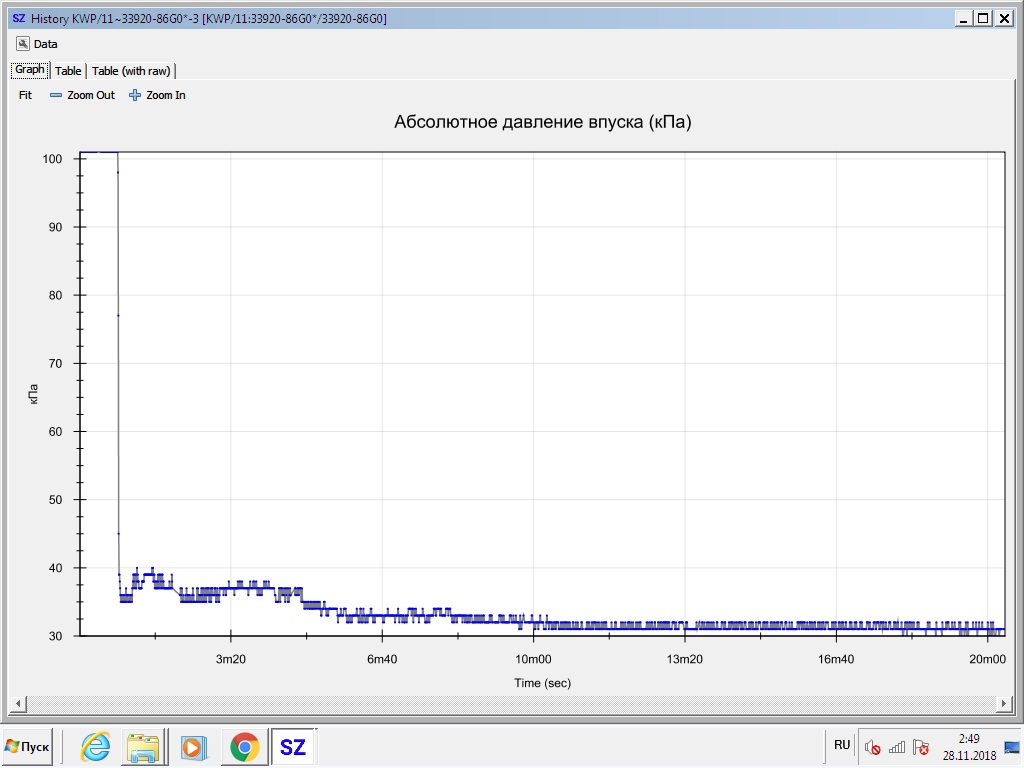Open the network signal tray icon

pos(897,747)
